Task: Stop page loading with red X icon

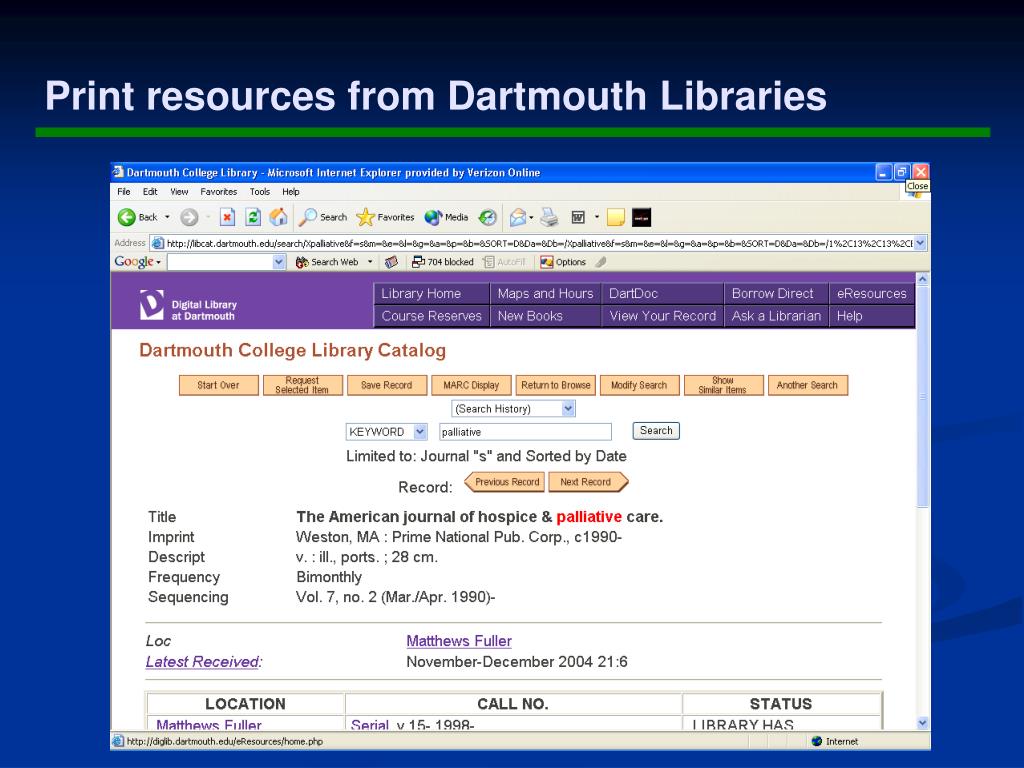Action: coord(227,217)
